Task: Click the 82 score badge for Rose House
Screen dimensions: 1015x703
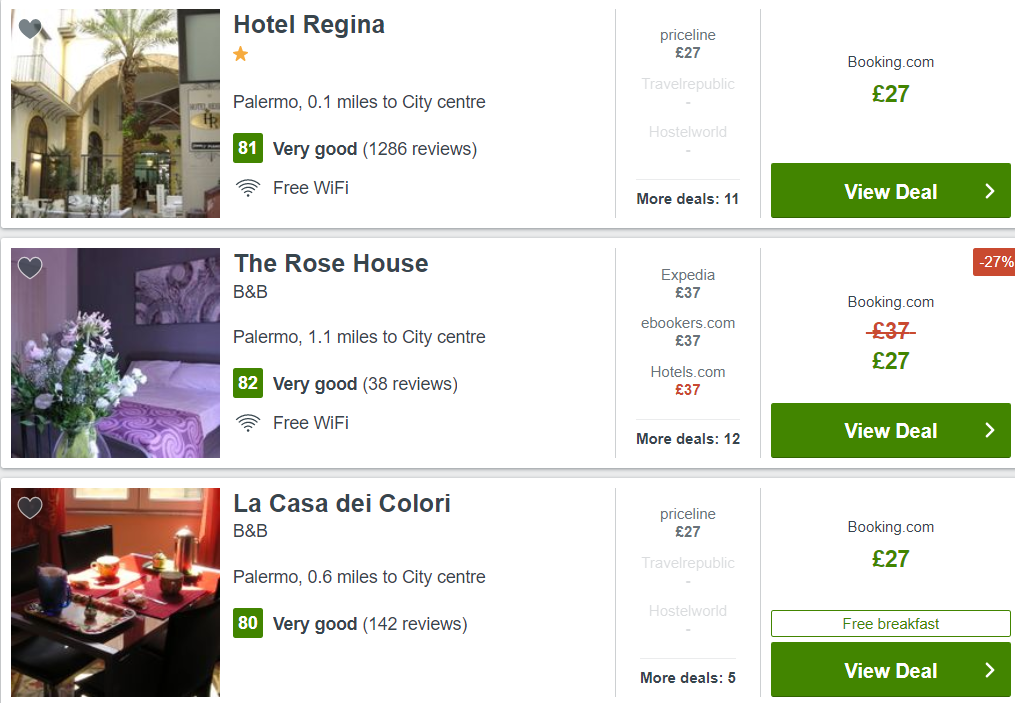Action: [x=248, y=383]
